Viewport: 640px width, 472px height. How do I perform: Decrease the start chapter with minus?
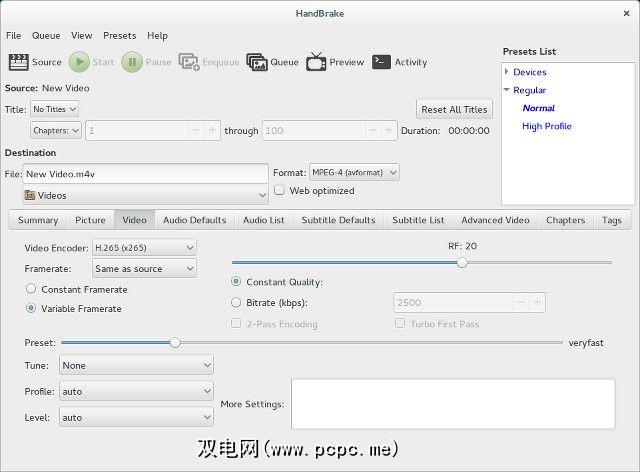point(196,131)
